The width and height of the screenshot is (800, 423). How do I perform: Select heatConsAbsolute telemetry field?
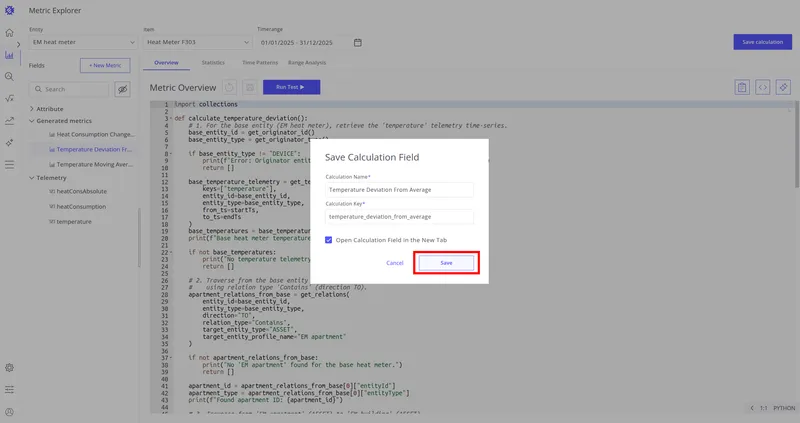click(82, 191)
